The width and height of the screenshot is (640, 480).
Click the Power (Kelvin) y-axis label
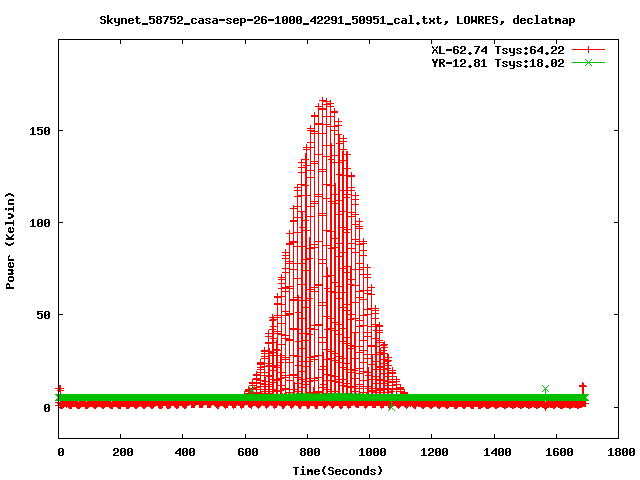click(x=10, y=241)
